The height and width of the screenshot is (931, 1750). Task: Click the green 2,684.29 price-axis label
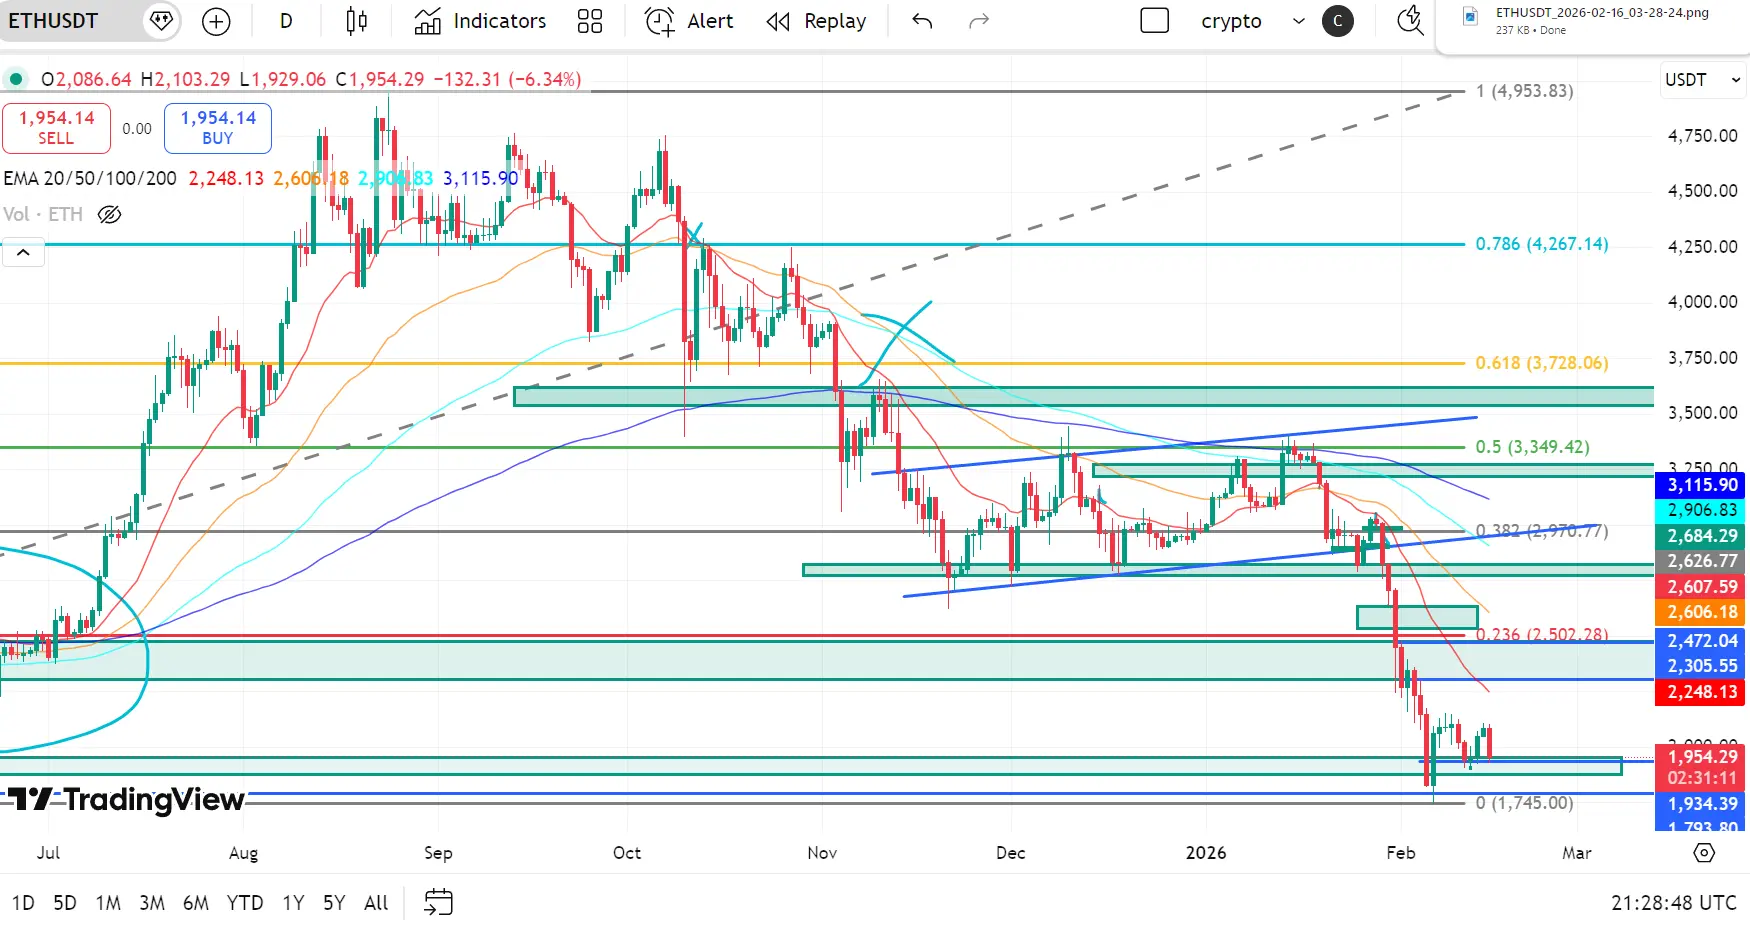1702,536
